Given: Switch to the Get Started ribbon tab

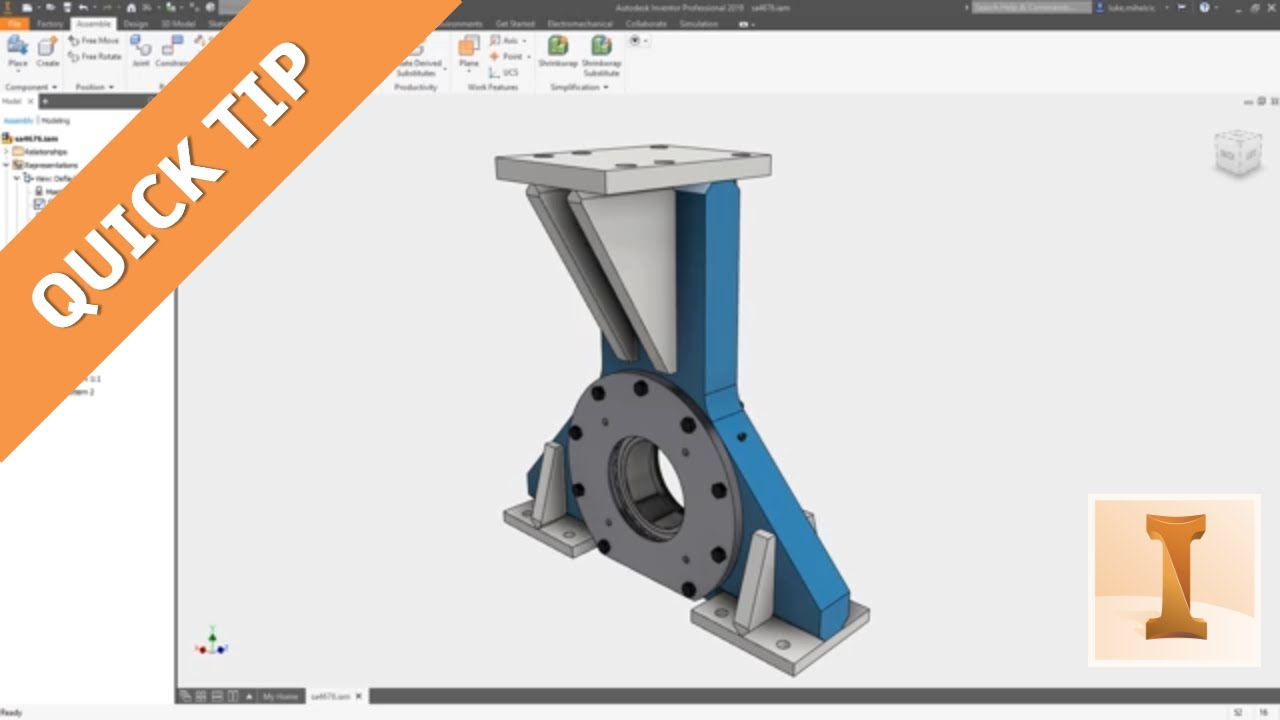Looking at the screenshot, I should coord(515,23).
